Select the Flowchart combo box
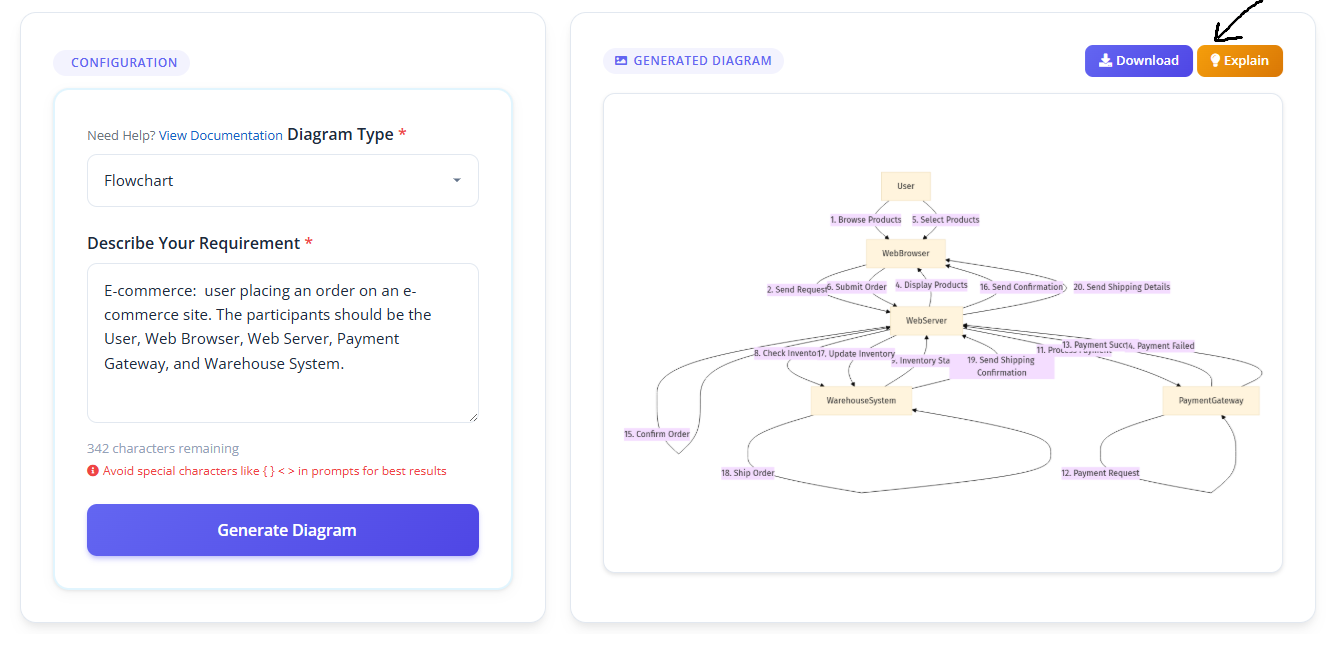 pos(283,181)
